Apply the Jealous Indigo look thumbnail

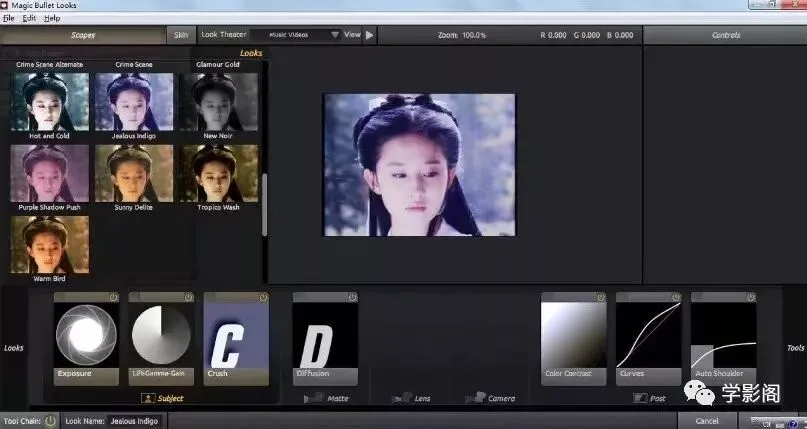(x=134, y=102)
